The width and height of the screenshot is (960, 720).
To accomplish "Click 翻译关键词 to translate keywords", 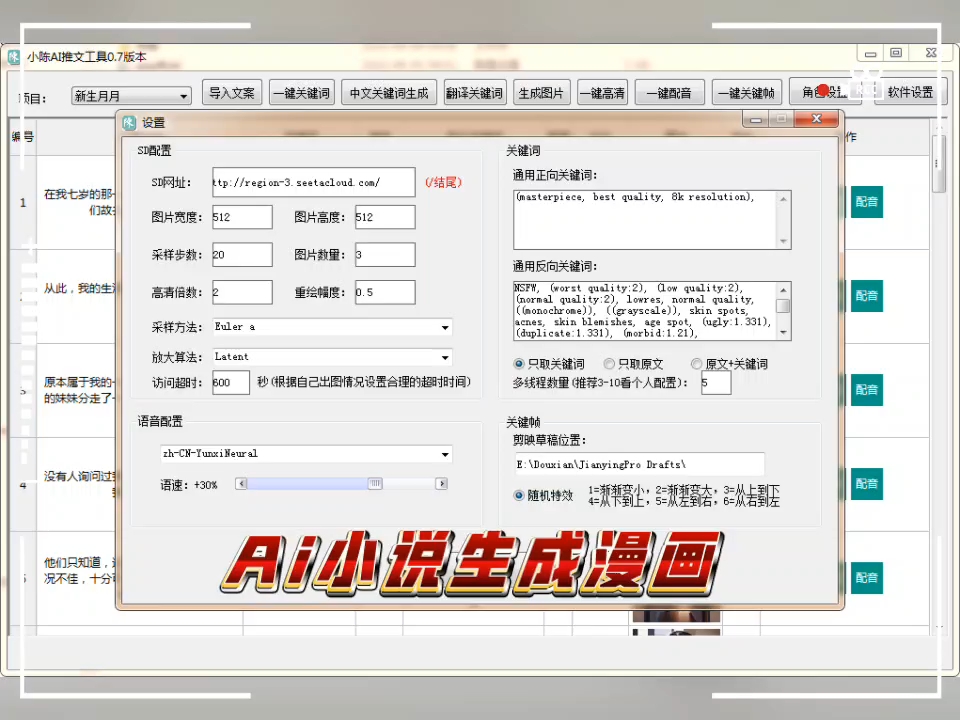I will pyautogui.click(x=474, y=92).
